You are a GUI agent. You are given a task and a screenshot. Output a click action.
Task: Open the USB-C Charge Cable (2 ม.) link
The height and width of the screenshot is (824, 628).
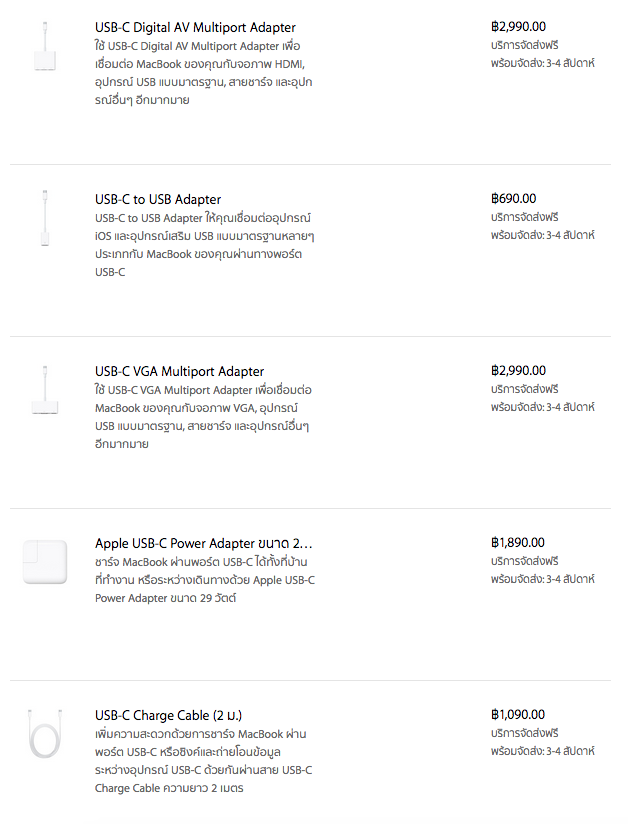pyautogui.click(x=168, y=716)
